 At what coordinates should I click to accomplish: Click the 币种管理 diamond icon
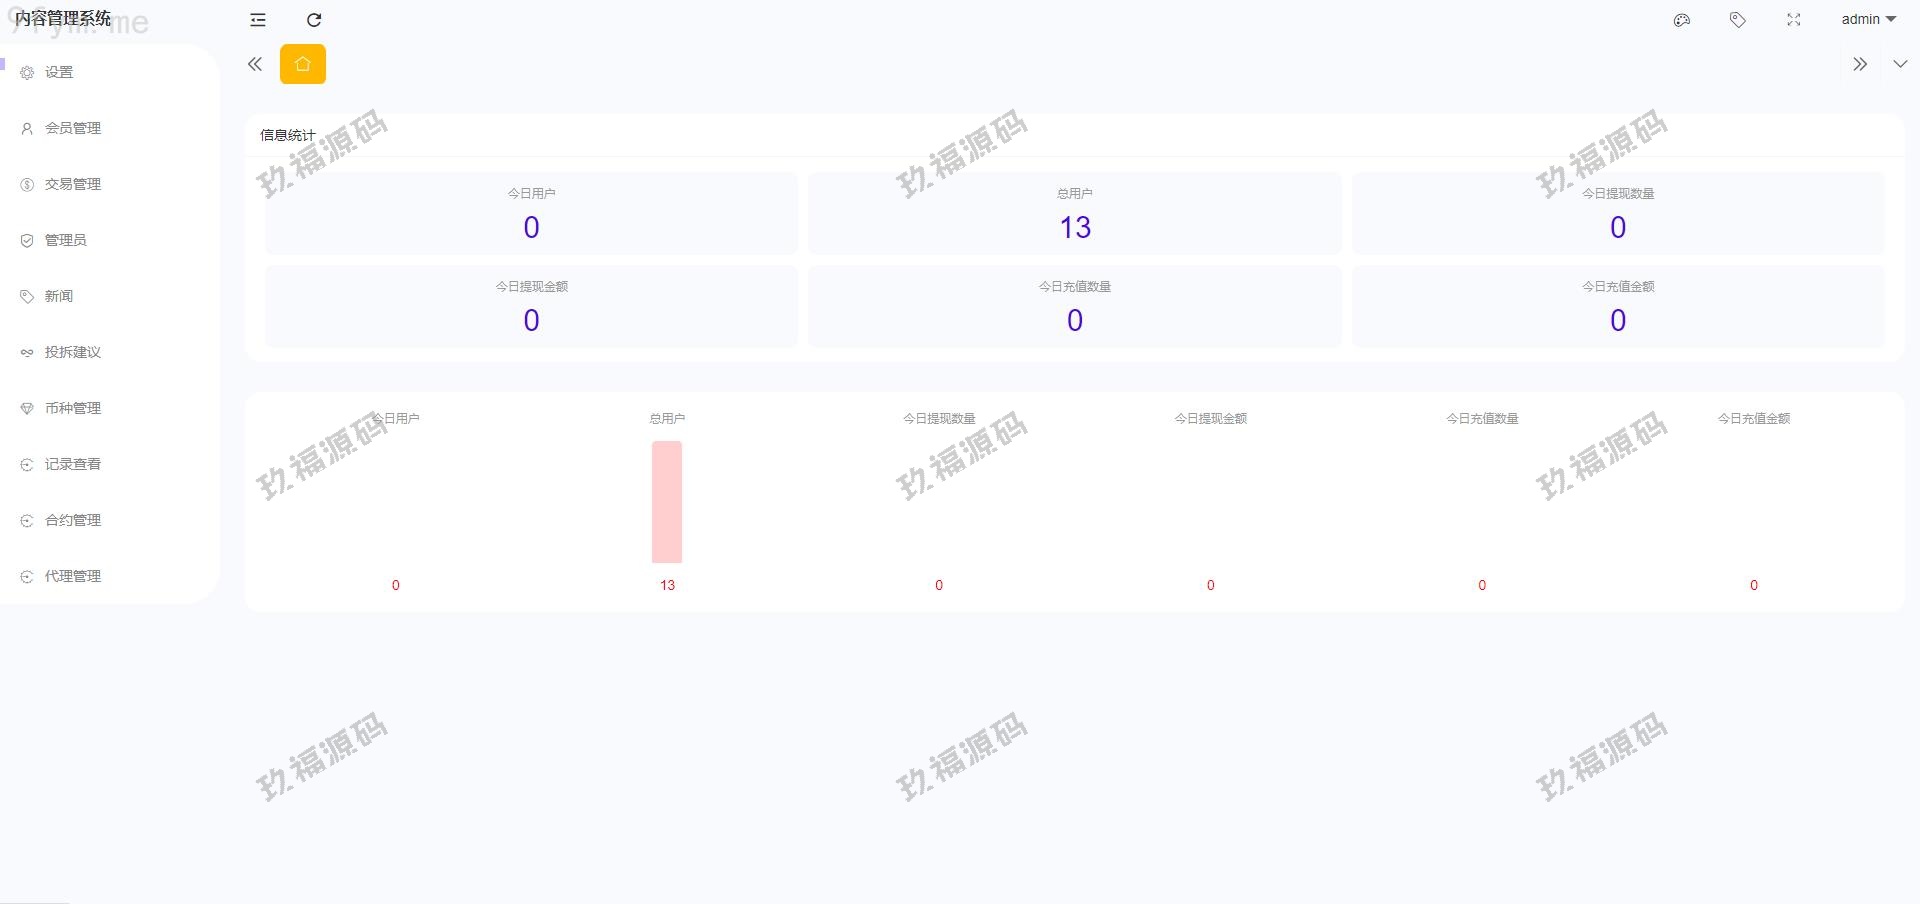click(27, 409)
